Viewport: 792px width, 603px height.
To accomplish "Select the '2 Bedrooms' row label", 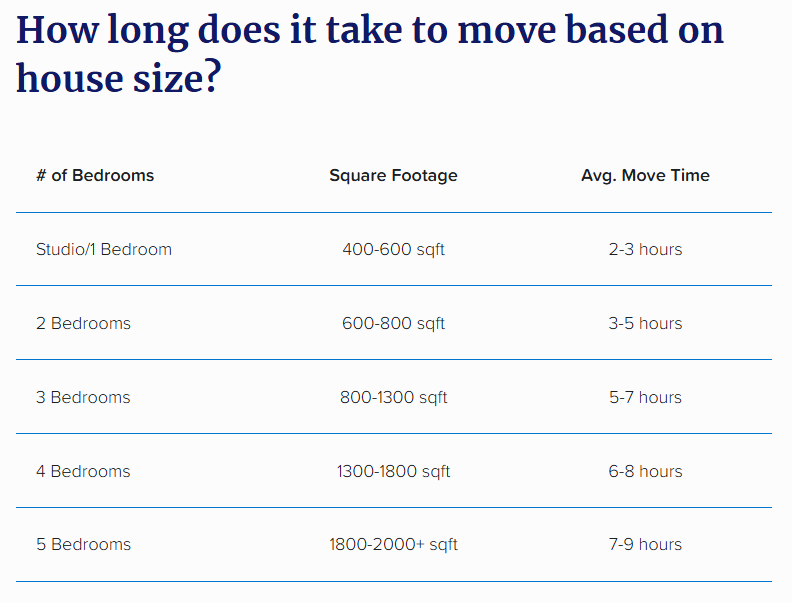I will coord(83,323).
